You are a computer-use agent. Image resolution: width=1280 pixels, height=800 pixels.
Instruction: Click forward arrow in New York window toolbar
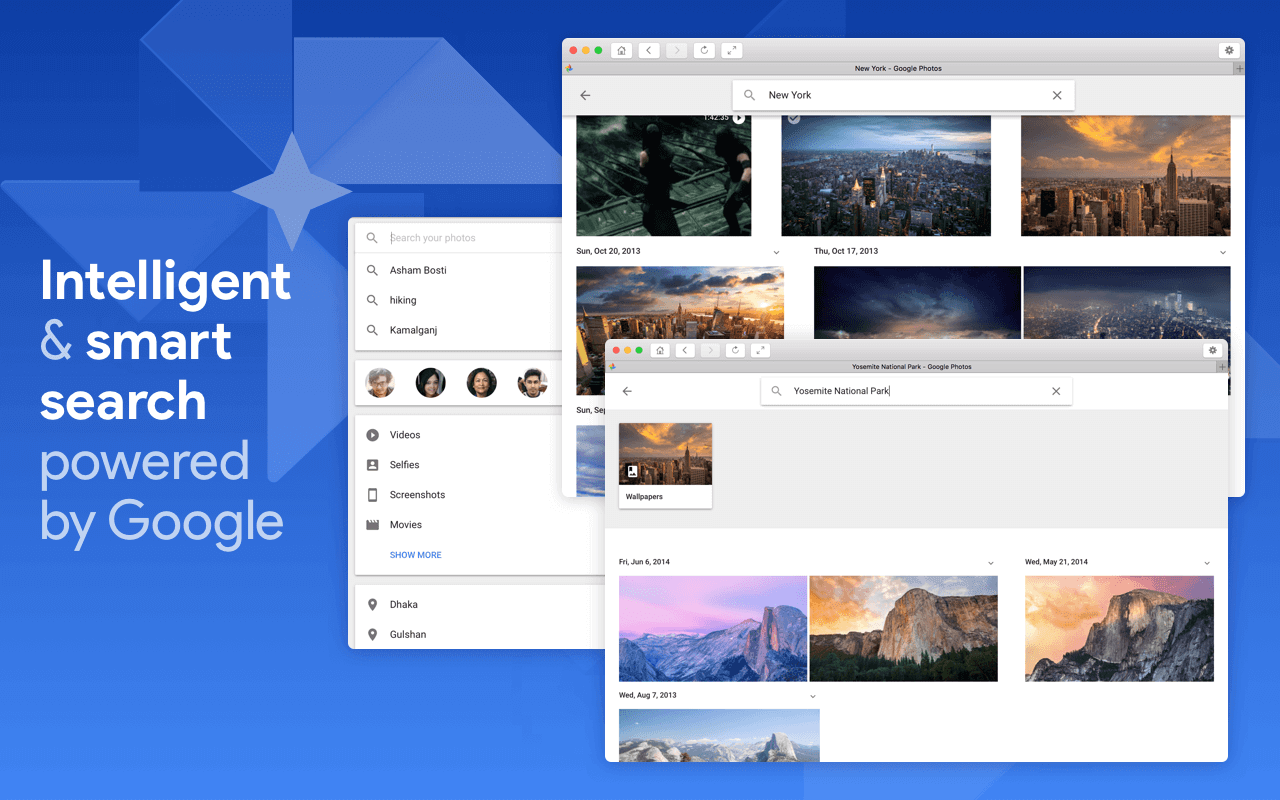point(677,50)
